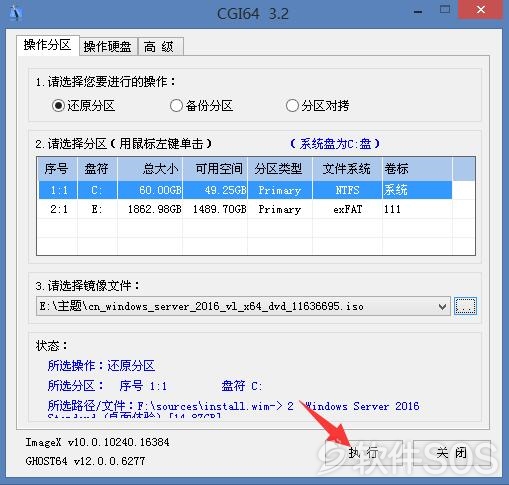Maximize the CGI64 window
509x485 pixels.
(x=445, y=10)
